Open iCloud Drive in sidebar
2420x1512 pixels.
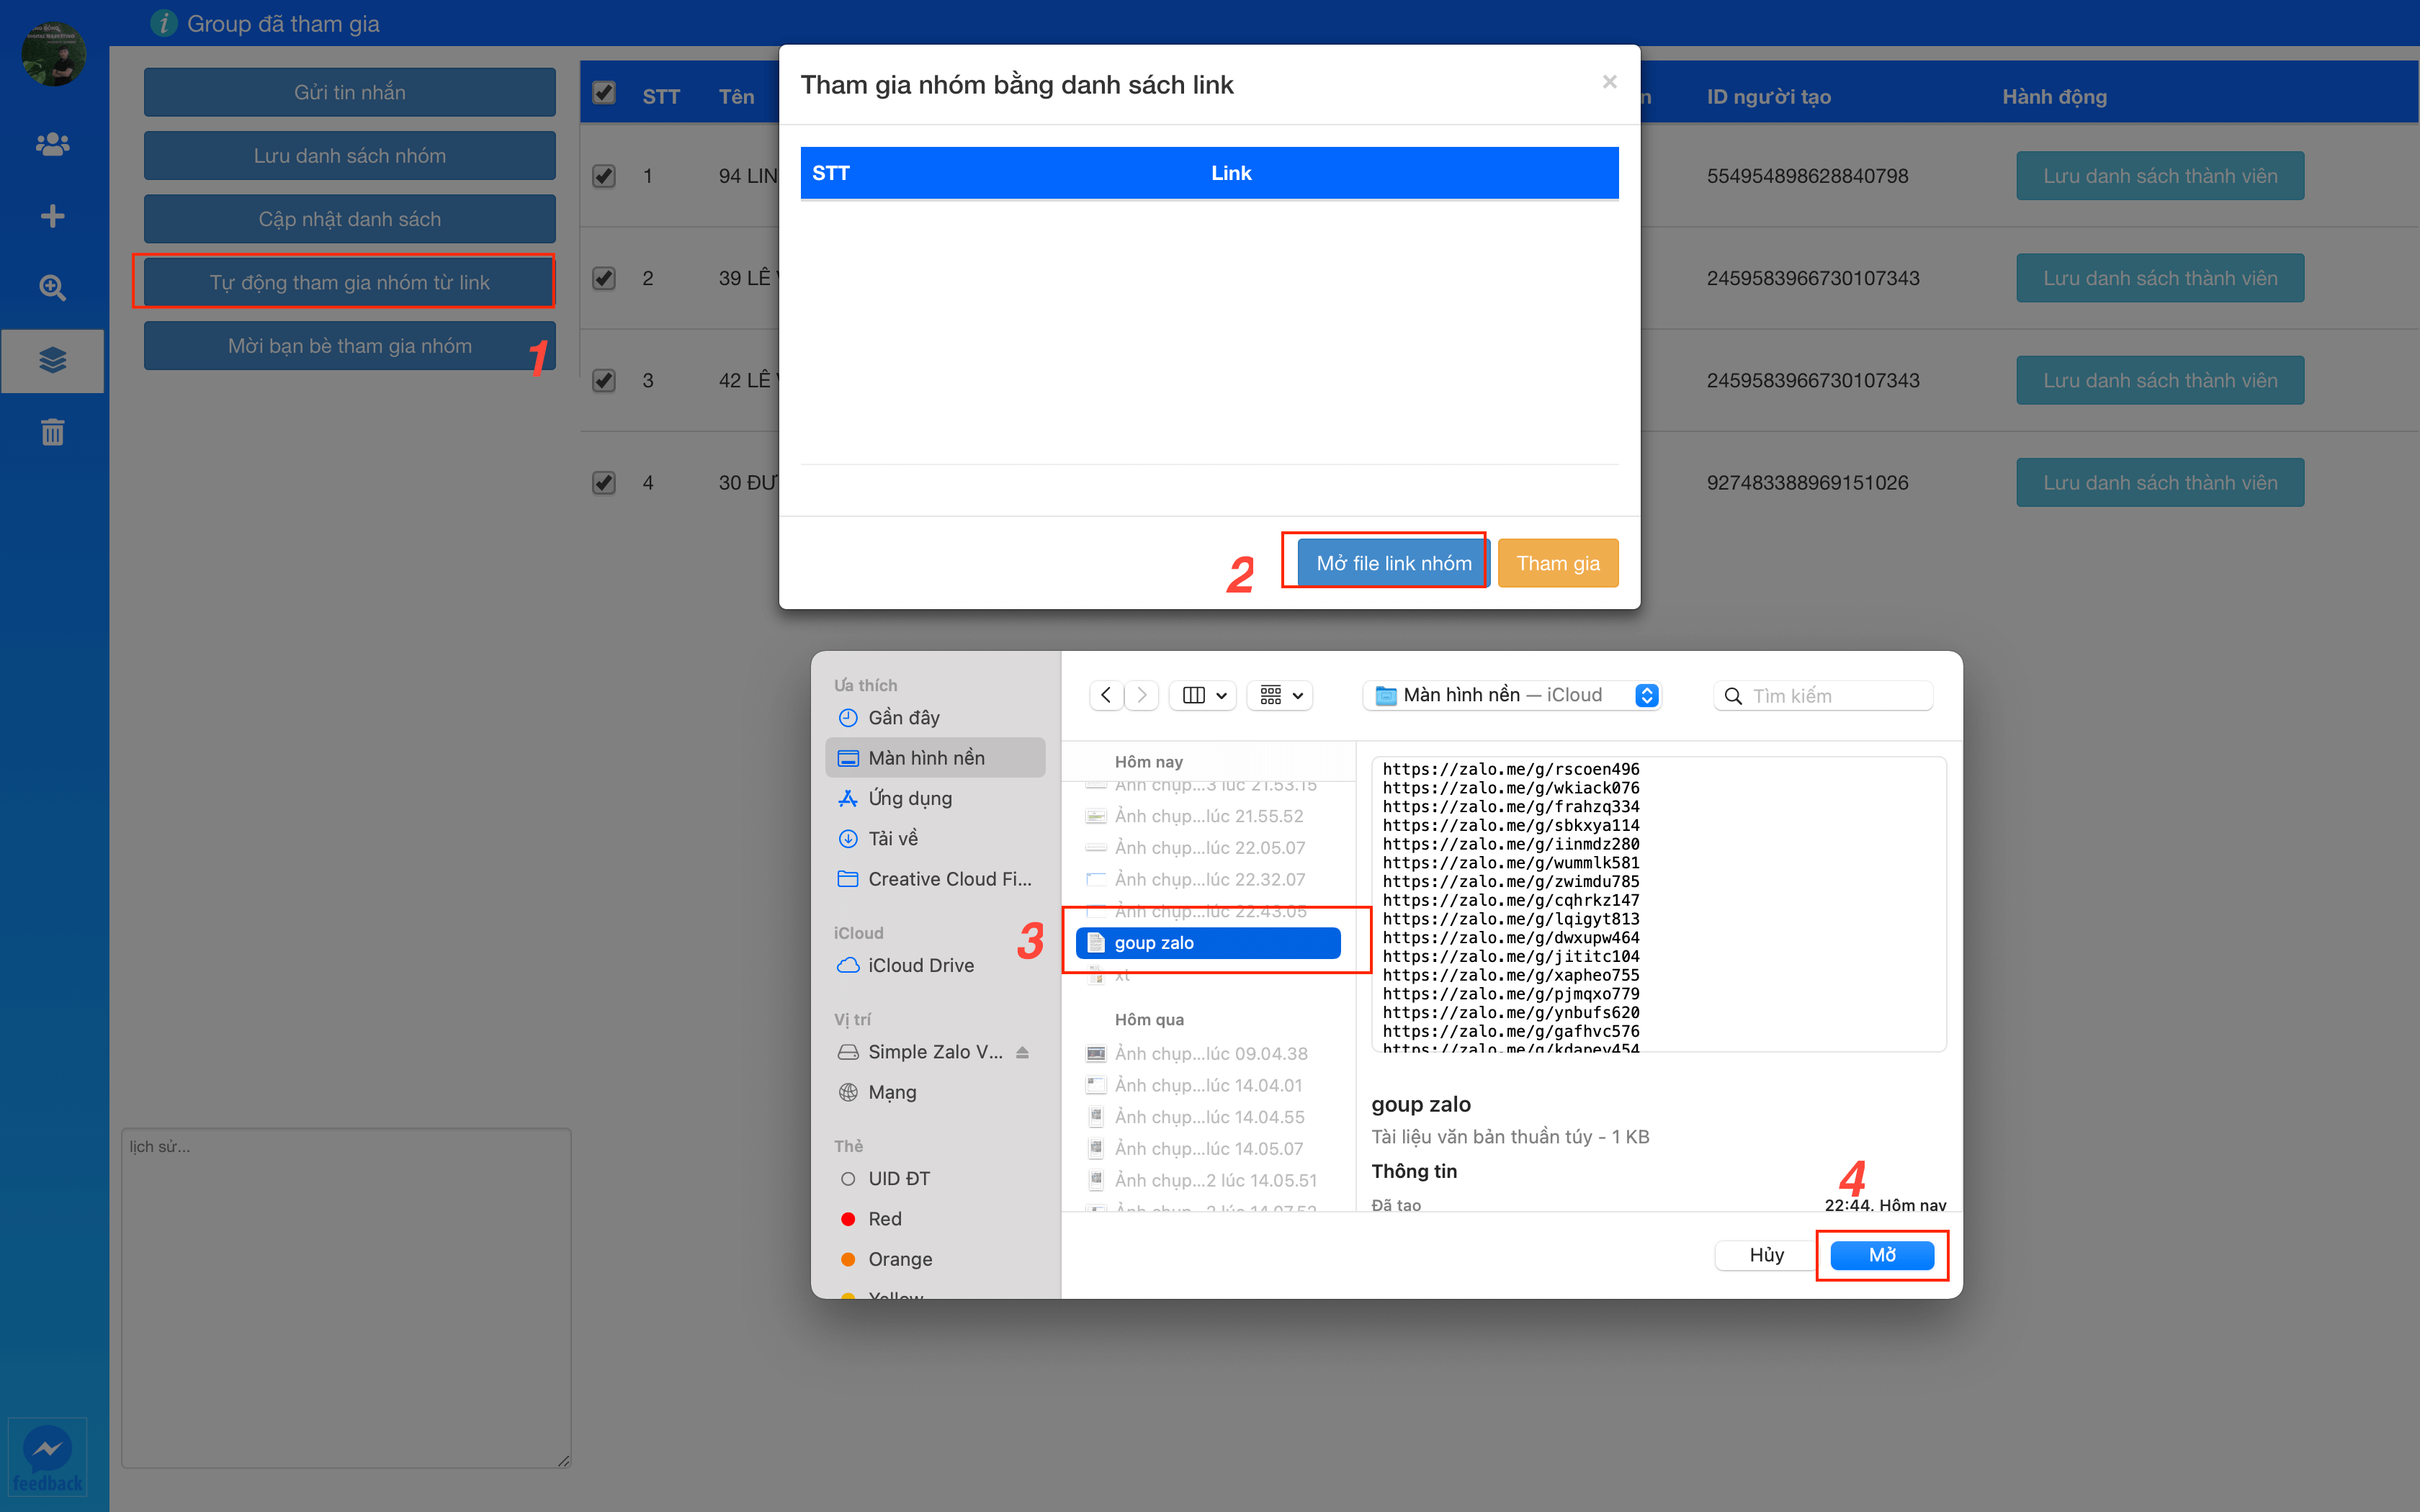point(920,965)
